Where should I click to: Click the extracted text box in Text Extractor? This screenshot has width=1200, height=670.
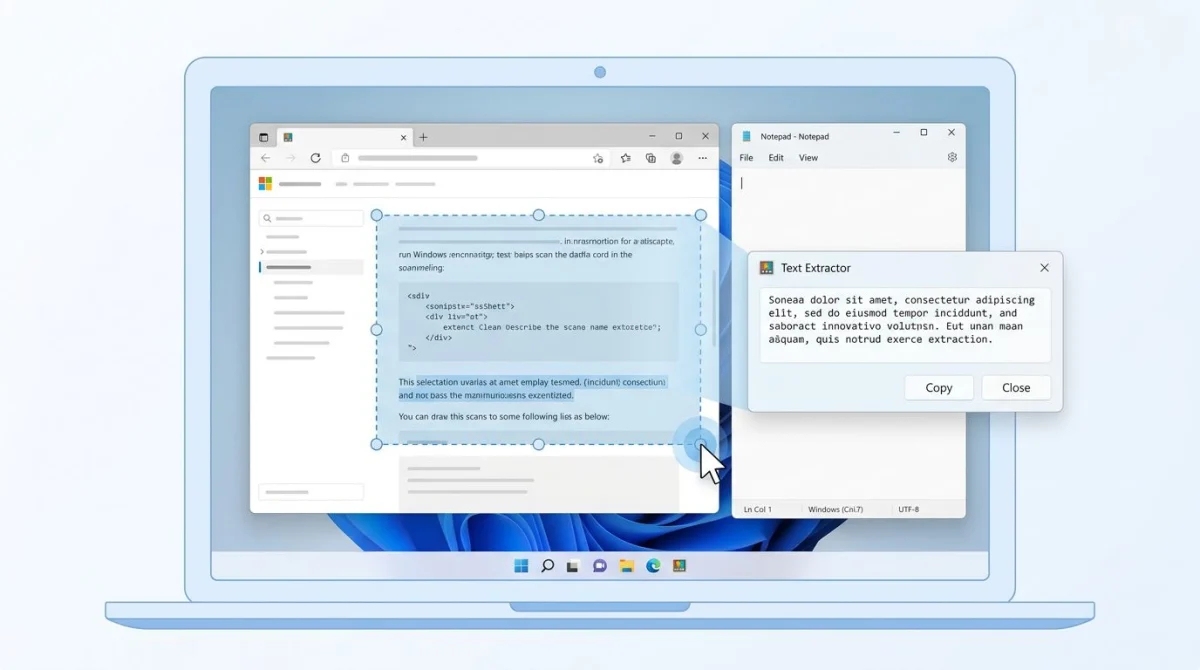coord(905,325)
